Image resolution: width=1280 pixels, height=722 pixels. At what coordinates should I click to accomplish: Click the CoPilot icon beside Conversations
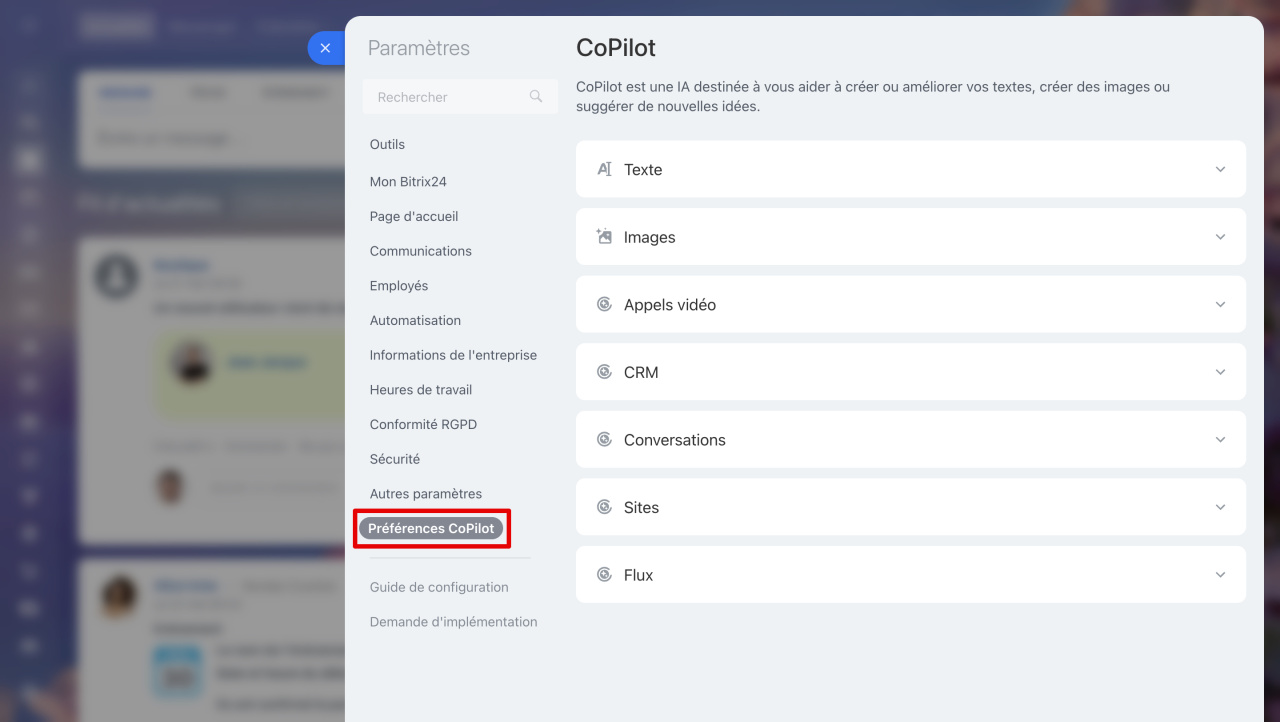(604, 439)
